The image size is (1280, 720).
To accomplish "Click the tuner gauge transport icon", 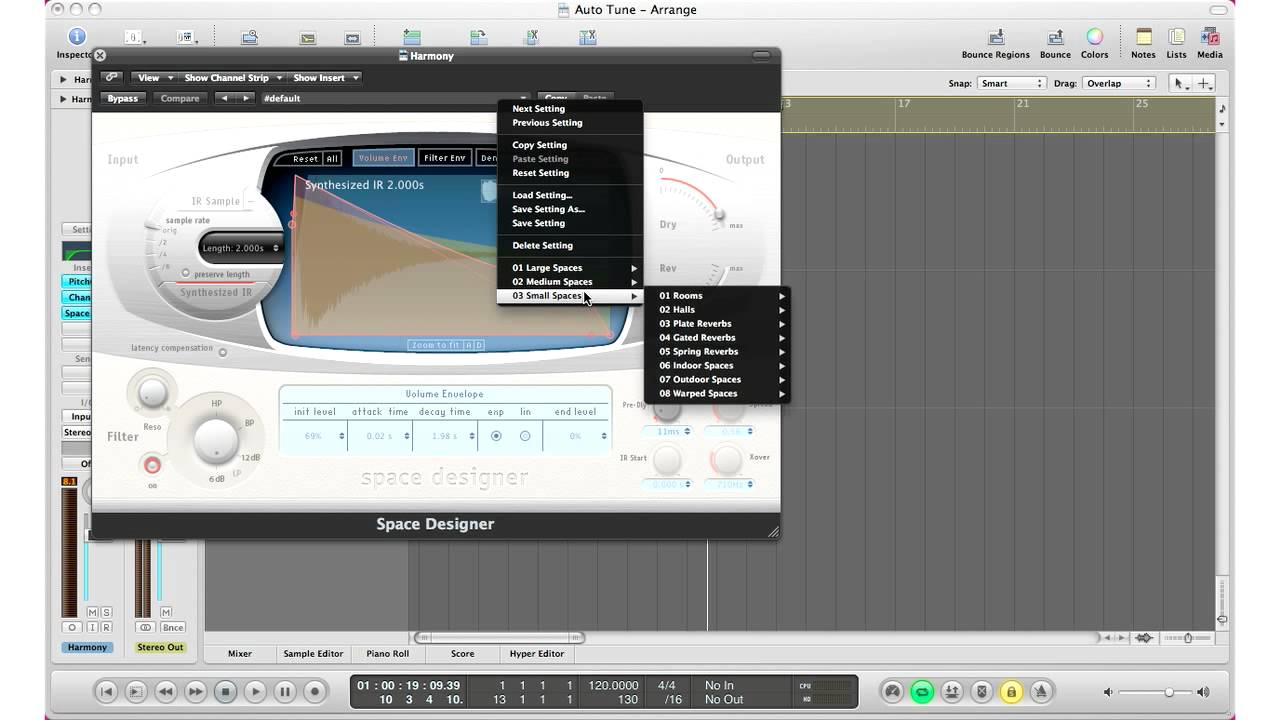I will pyautogui.click(x=892, y=691).
